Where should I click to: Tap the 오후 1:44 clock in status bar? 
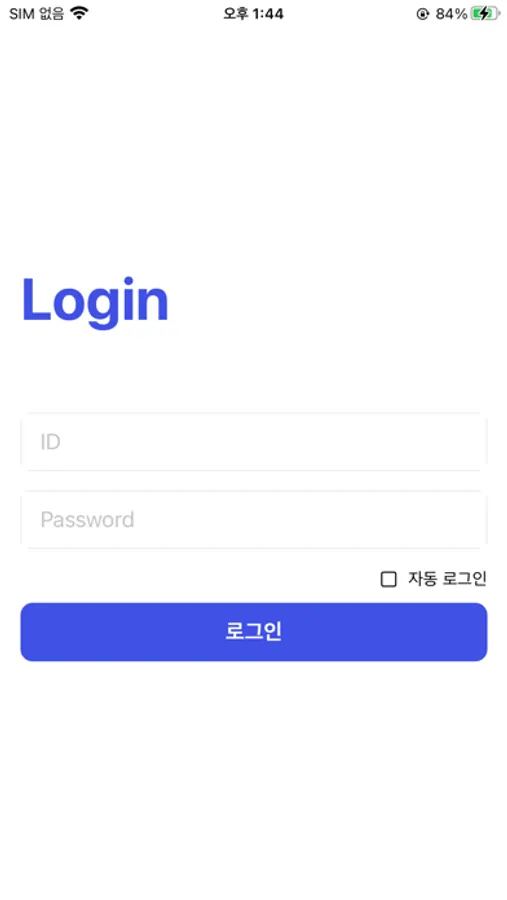[253, 14]
